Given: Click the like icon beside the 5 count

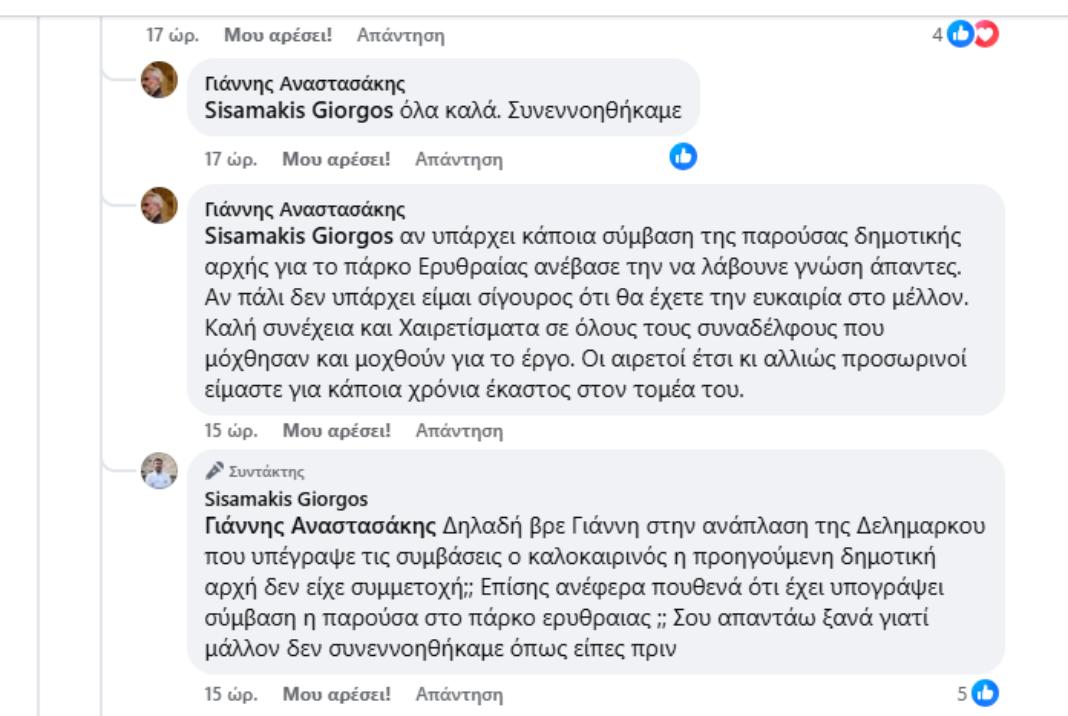Looking at the screenshot, I should pyautogui.click(x=985, y=693).
